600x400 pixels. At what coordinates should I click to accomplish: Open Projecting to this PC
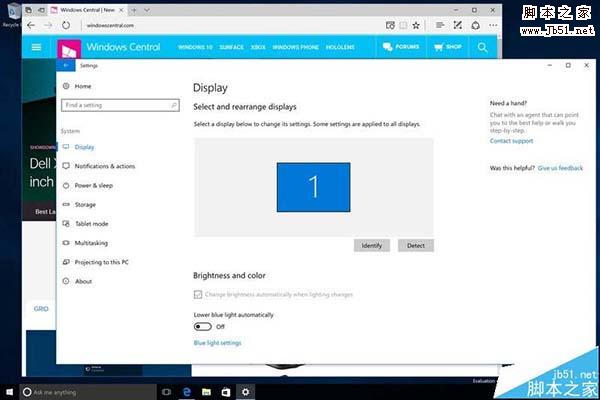102,262
